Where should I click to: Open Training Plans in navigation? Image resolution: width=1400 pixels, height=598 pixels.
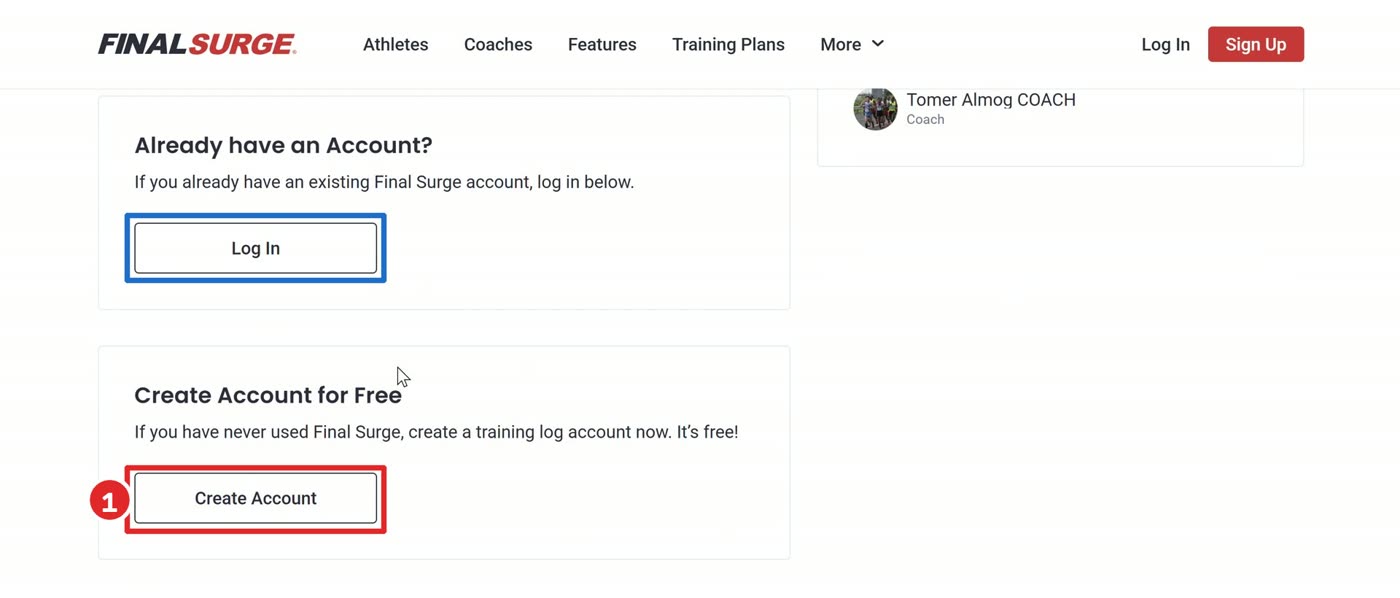tap(728, 45)
